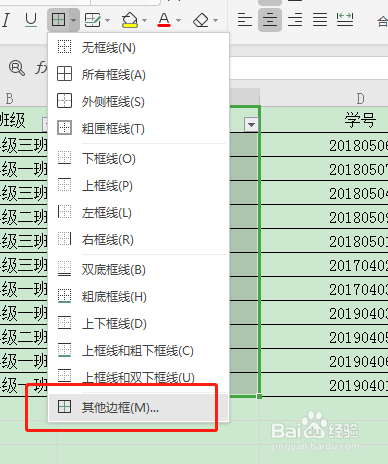The height and width of the screenshot is (464, 388).
Task: Apply 下框线(O) bottom border
Action: (139, 158)
